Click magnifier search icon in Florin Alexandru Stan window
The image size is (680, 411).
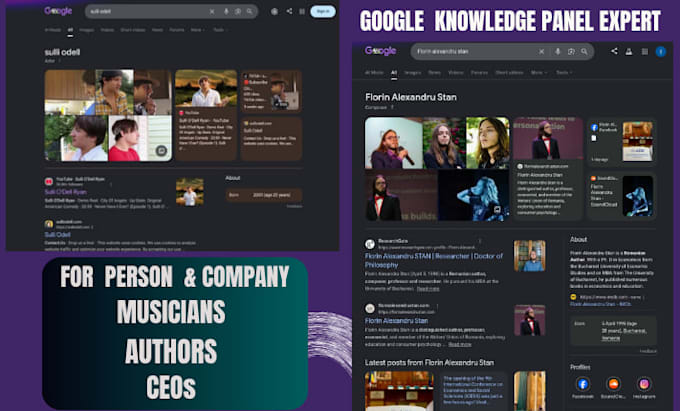[584, 52]
